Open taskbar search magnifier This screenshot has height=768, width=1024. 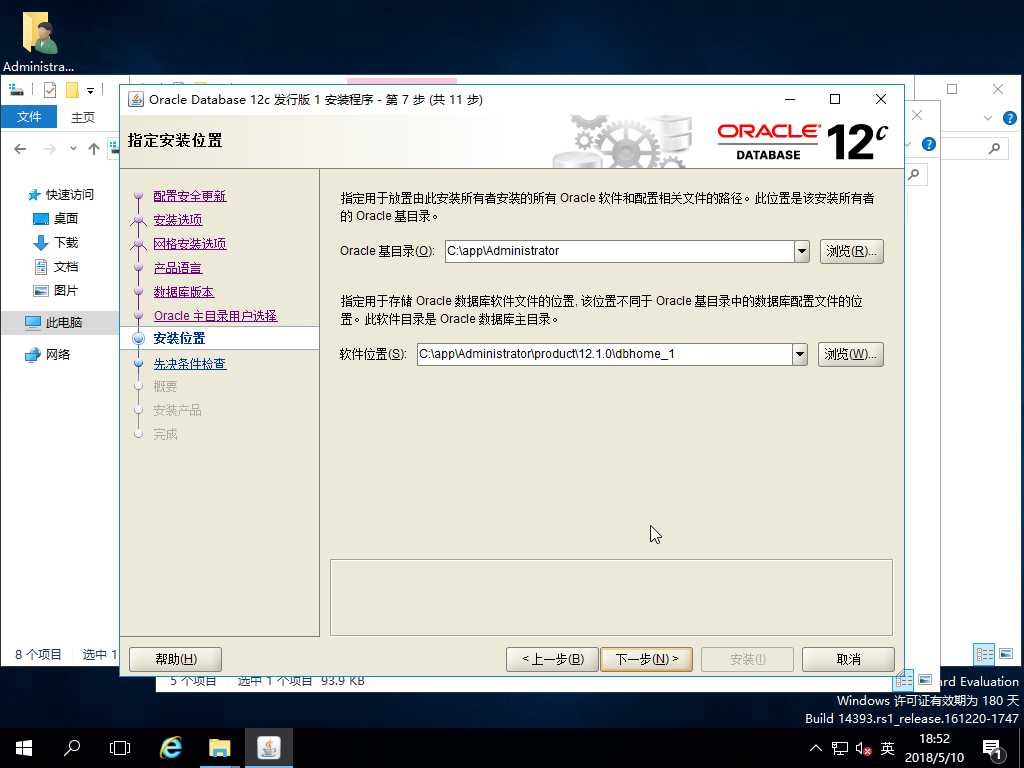pos(72,748)
